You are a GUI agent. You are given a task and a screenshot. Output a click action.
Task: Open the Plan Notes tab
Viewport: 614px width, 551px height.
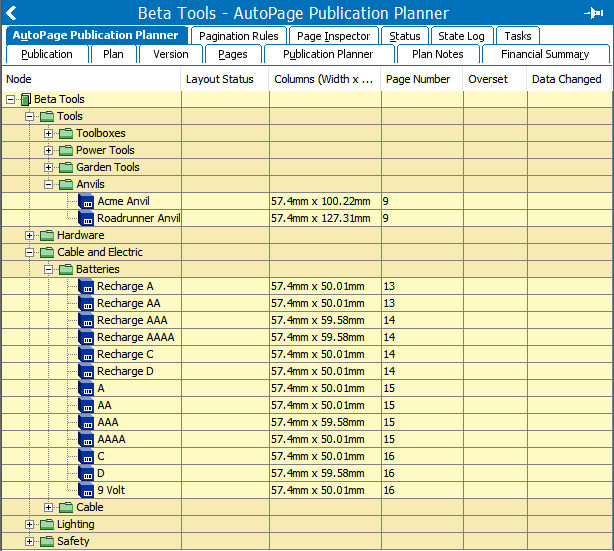tap(437, 54)
